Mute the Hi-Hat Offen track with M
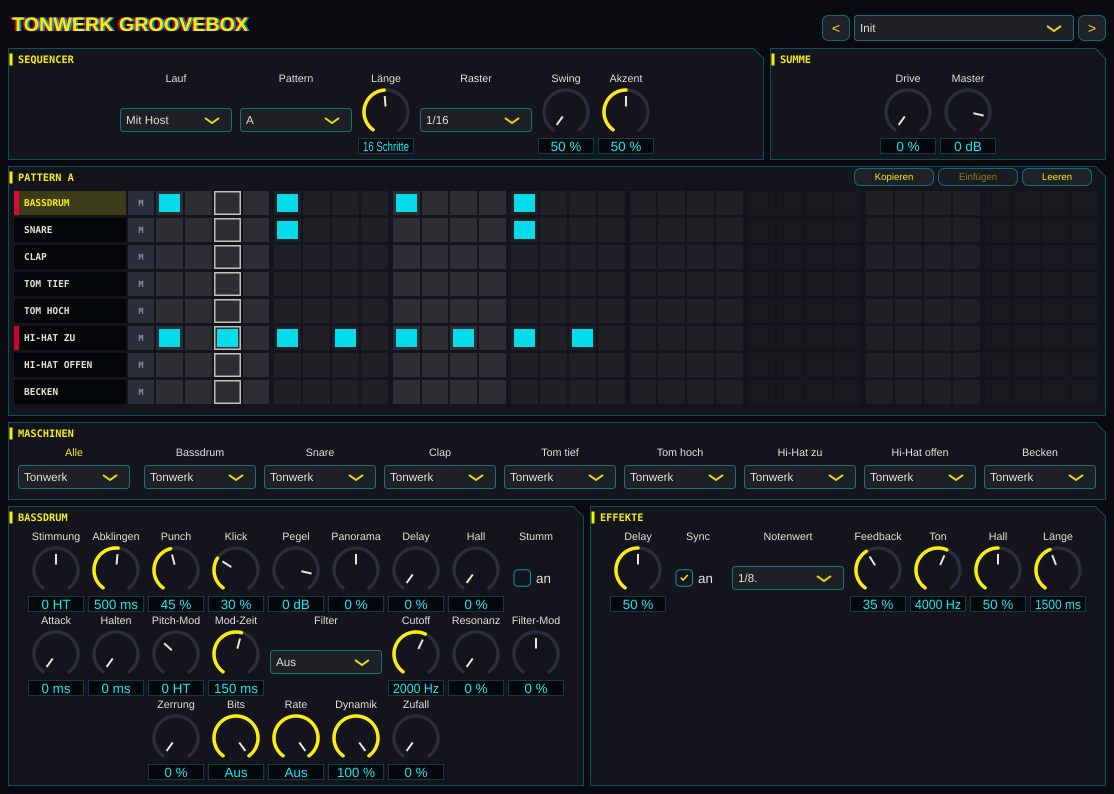Image resolution: width=1114 pixels, height=794 pixels. click(141, 365)
